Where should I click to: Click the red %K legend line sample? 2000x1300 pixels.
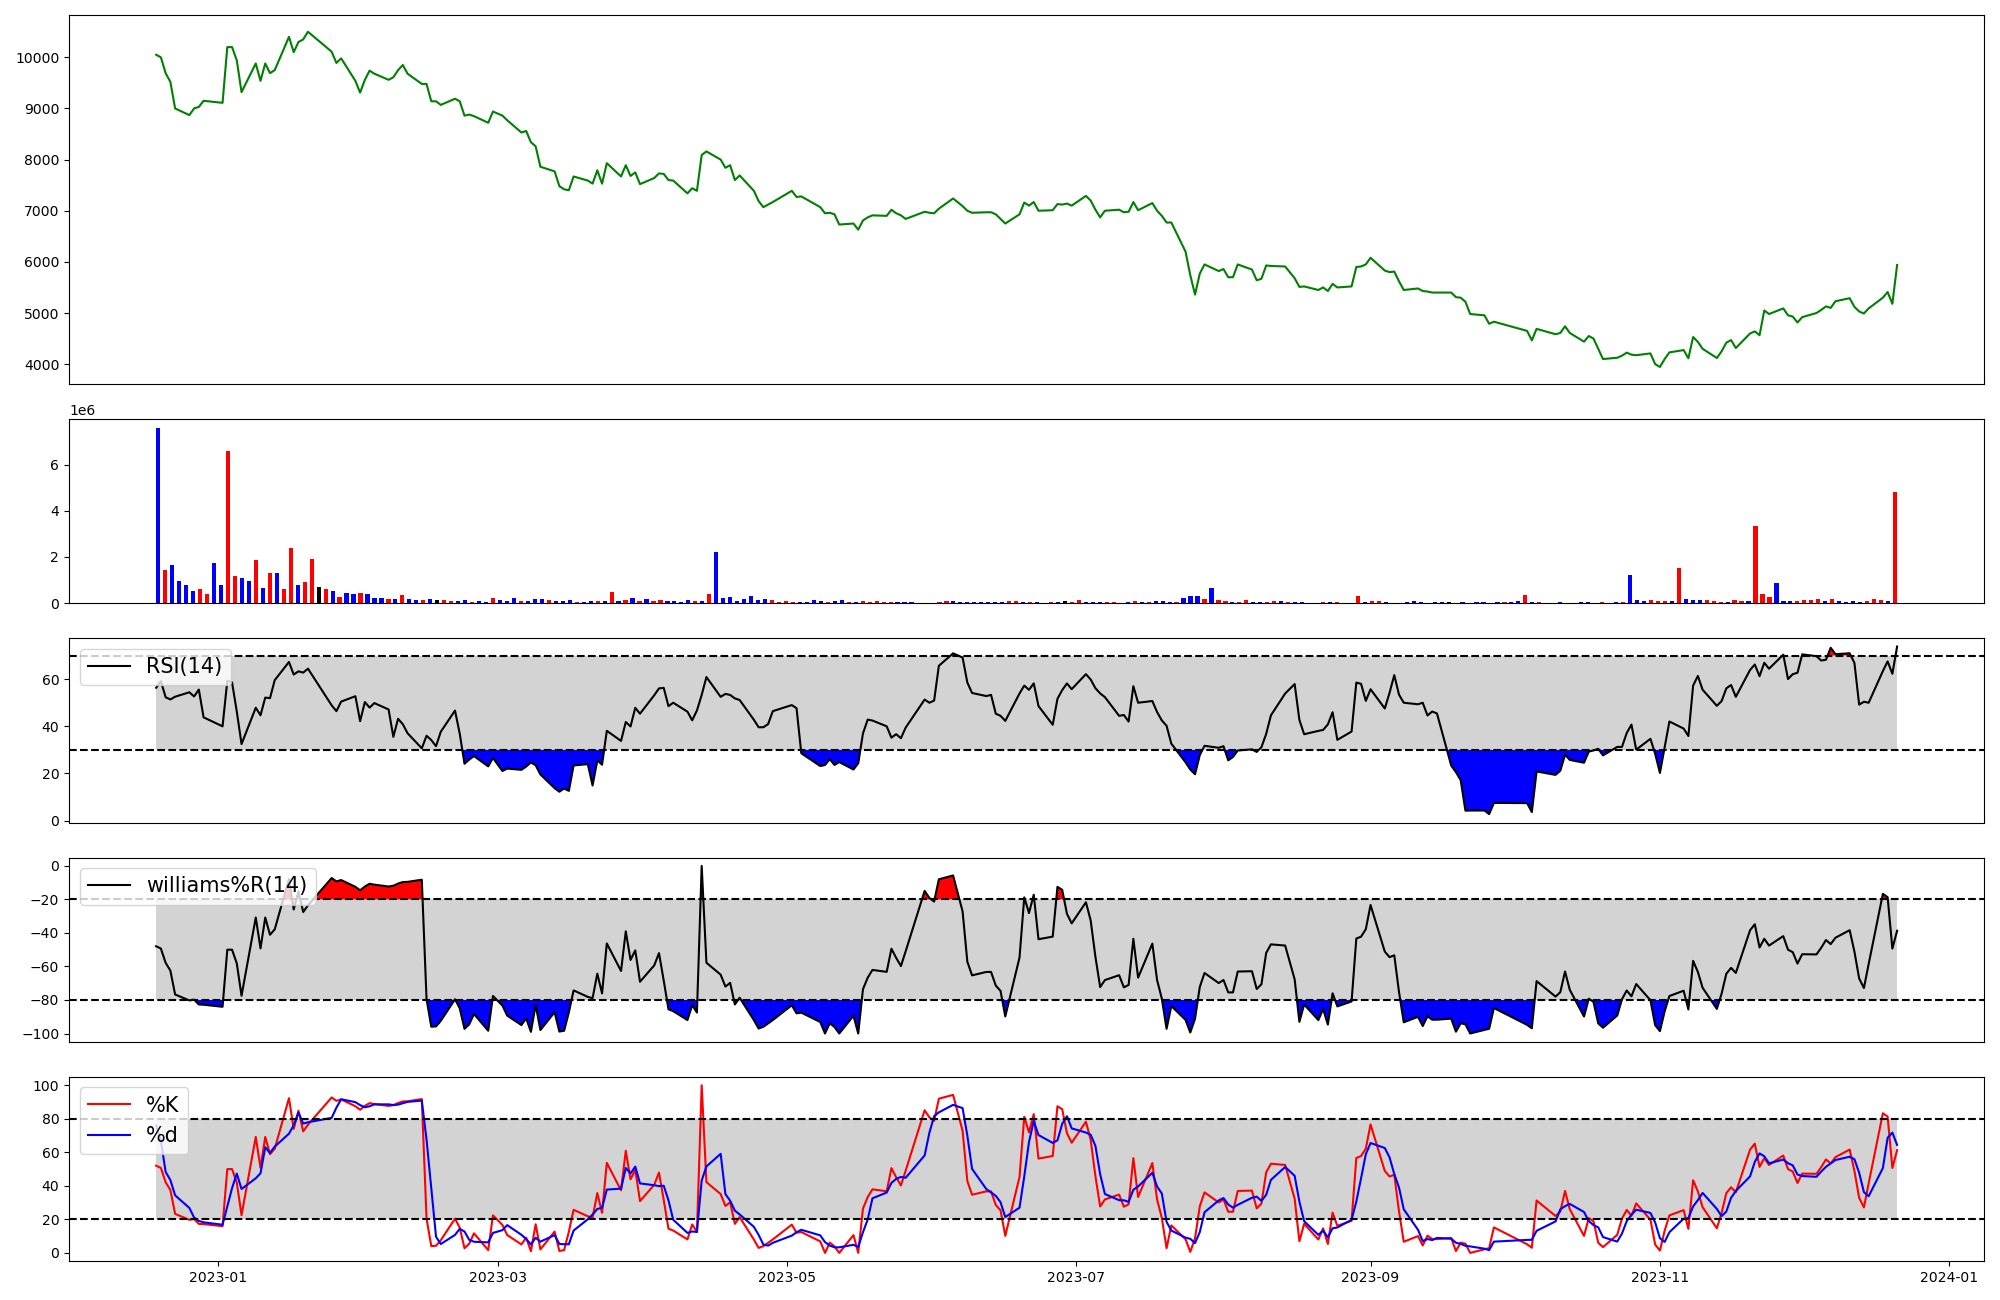pyautogui.click(x=109, y=1104)
